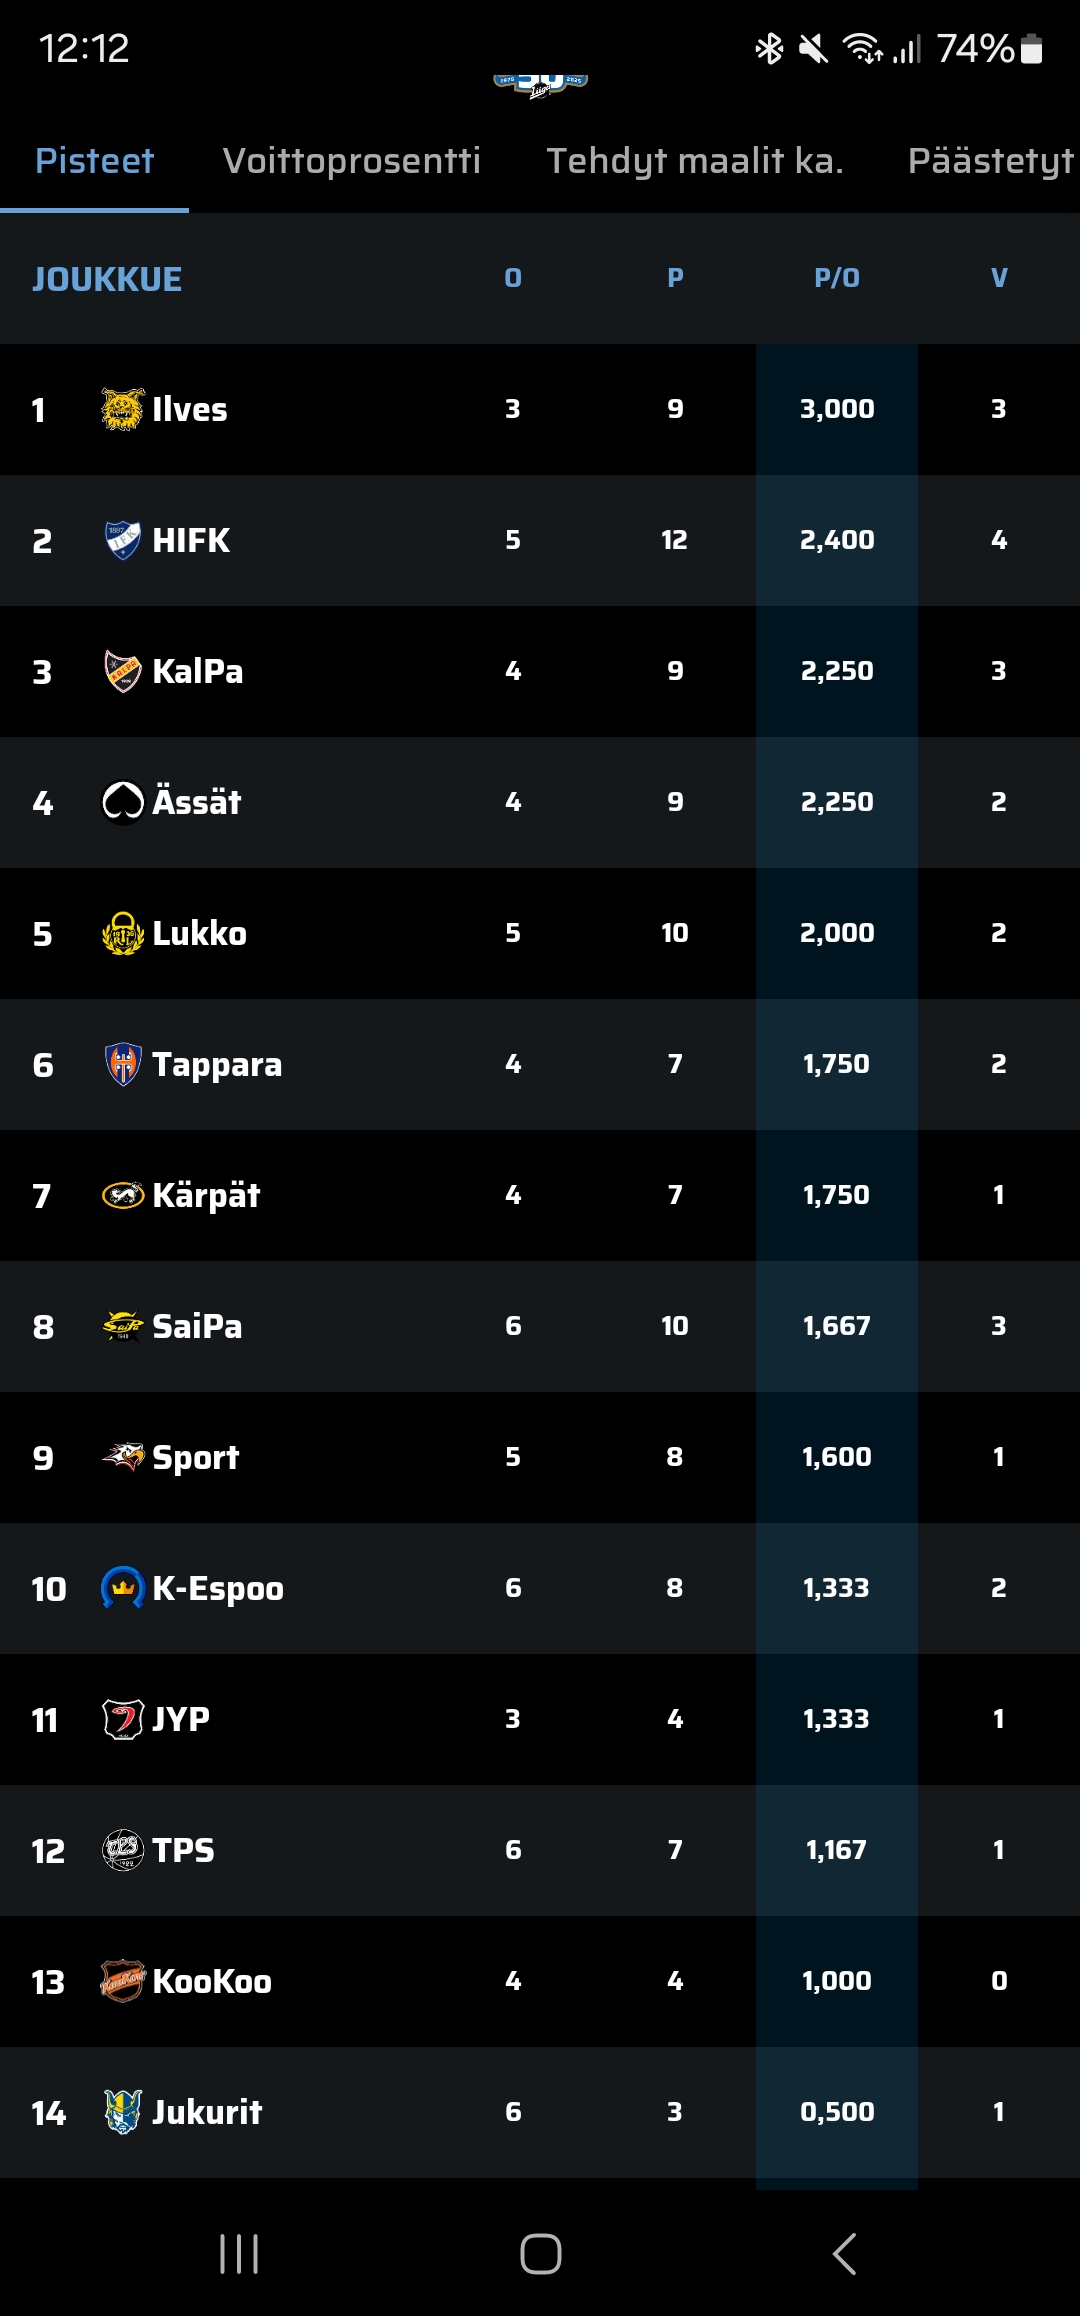Screen dimensions: 1080x2316
Task: Select the Pisteet tab
Action: 95,161
